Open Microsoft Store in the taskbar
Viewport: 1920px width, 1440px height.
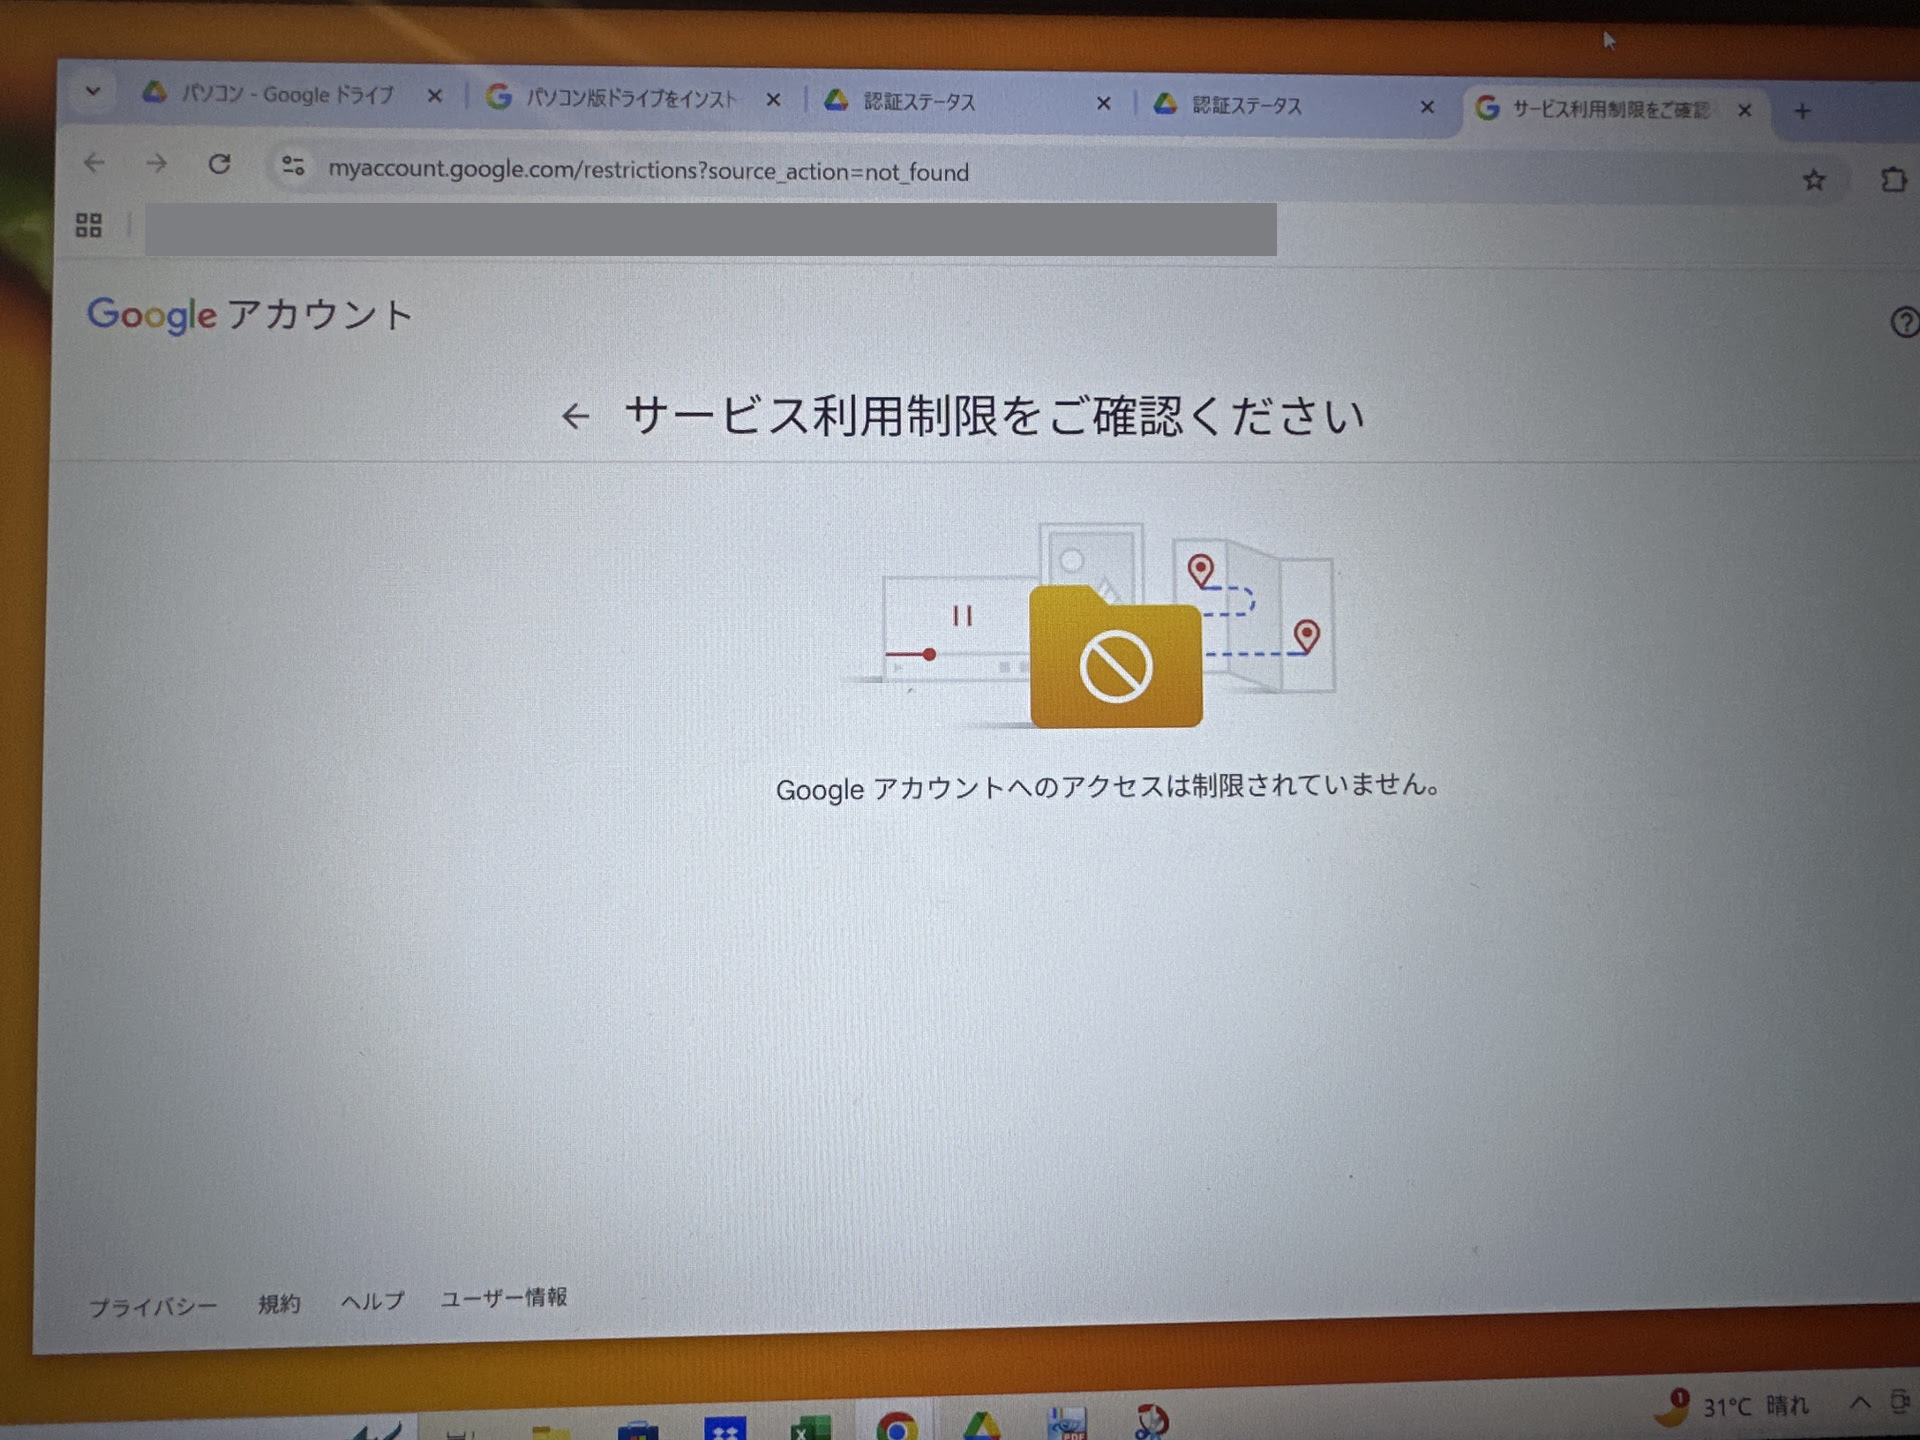[x=637, y=1430]
